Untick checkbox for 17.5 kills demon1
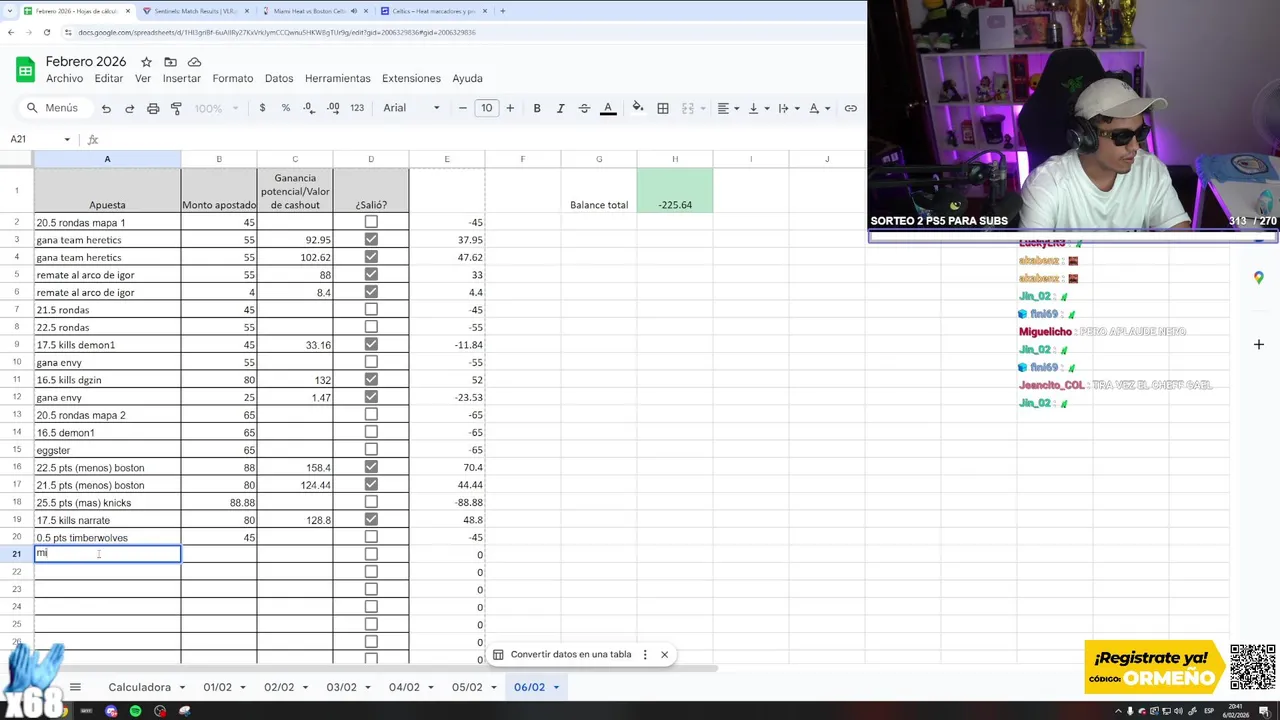This screenshot has width=1280, height=720. coord(371,344)
